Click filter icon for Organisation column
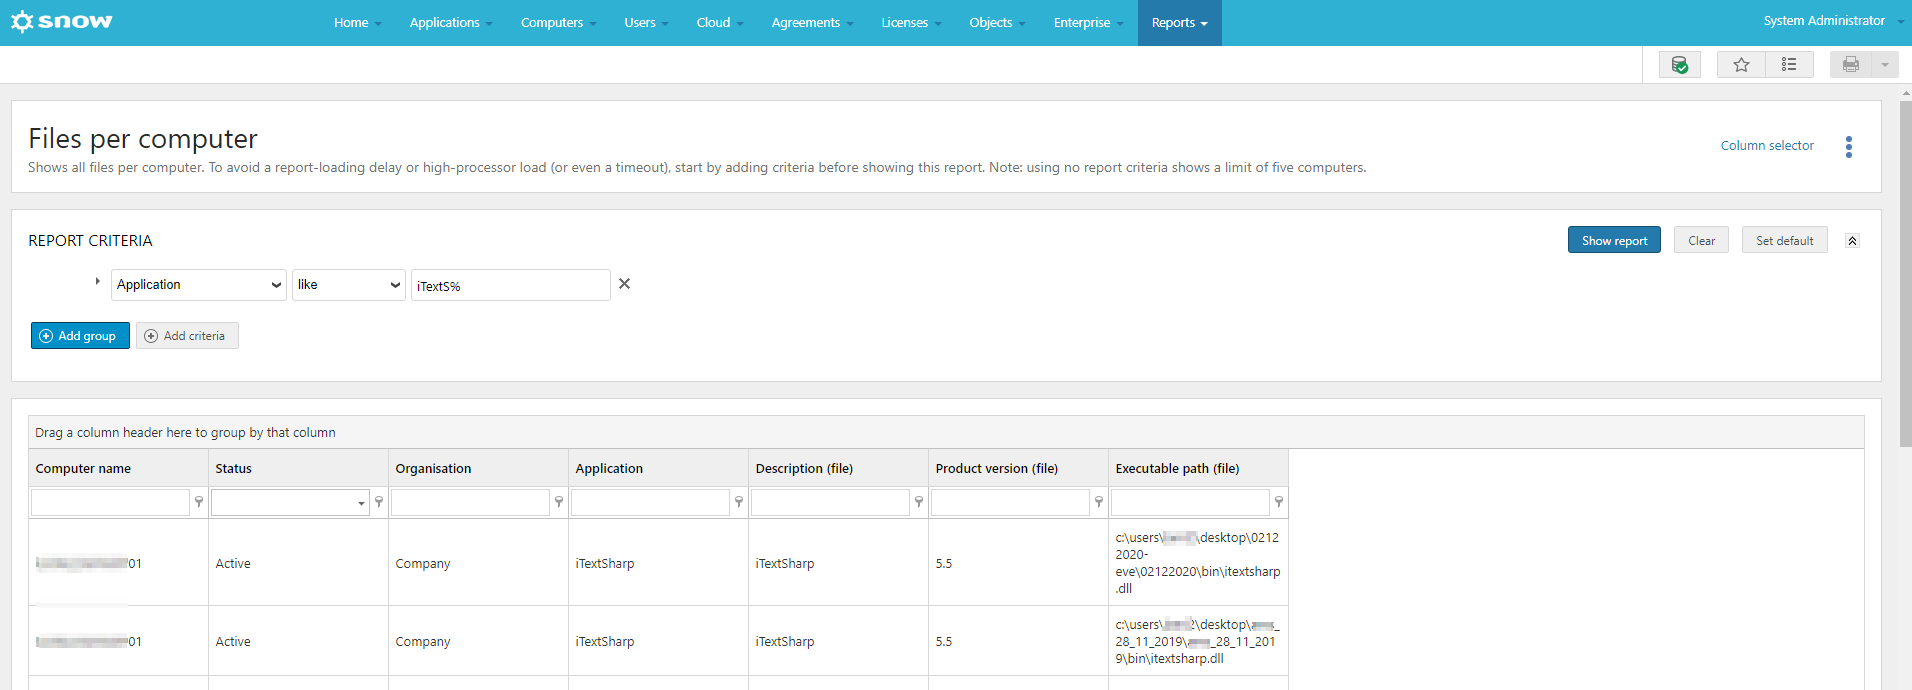This screenshot has width=1912, height=690. tap(559, 502)
